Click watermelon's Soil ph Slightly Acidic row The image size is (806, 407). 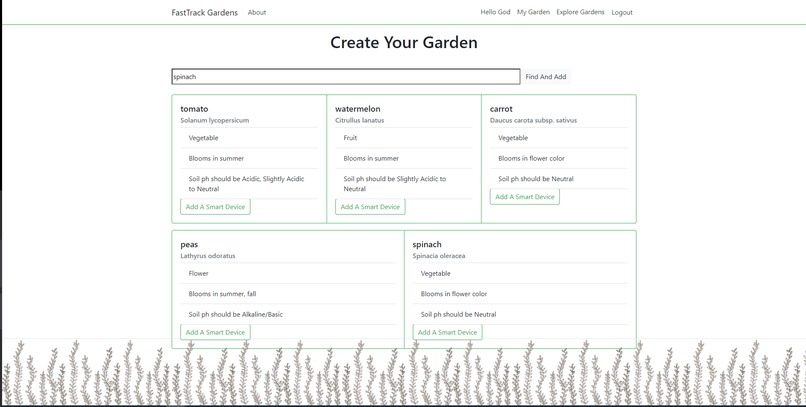[x=404, y=184]
